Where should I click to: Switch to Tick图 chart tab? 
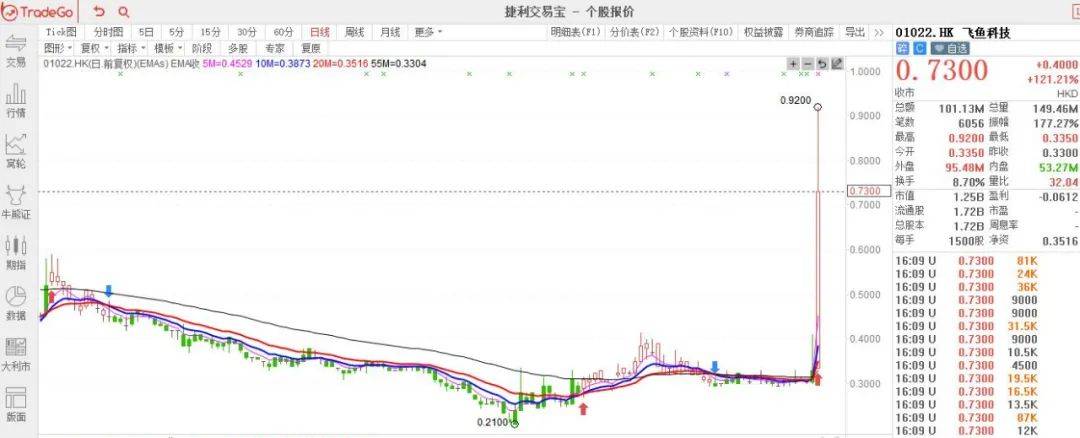tap(61, 32)
